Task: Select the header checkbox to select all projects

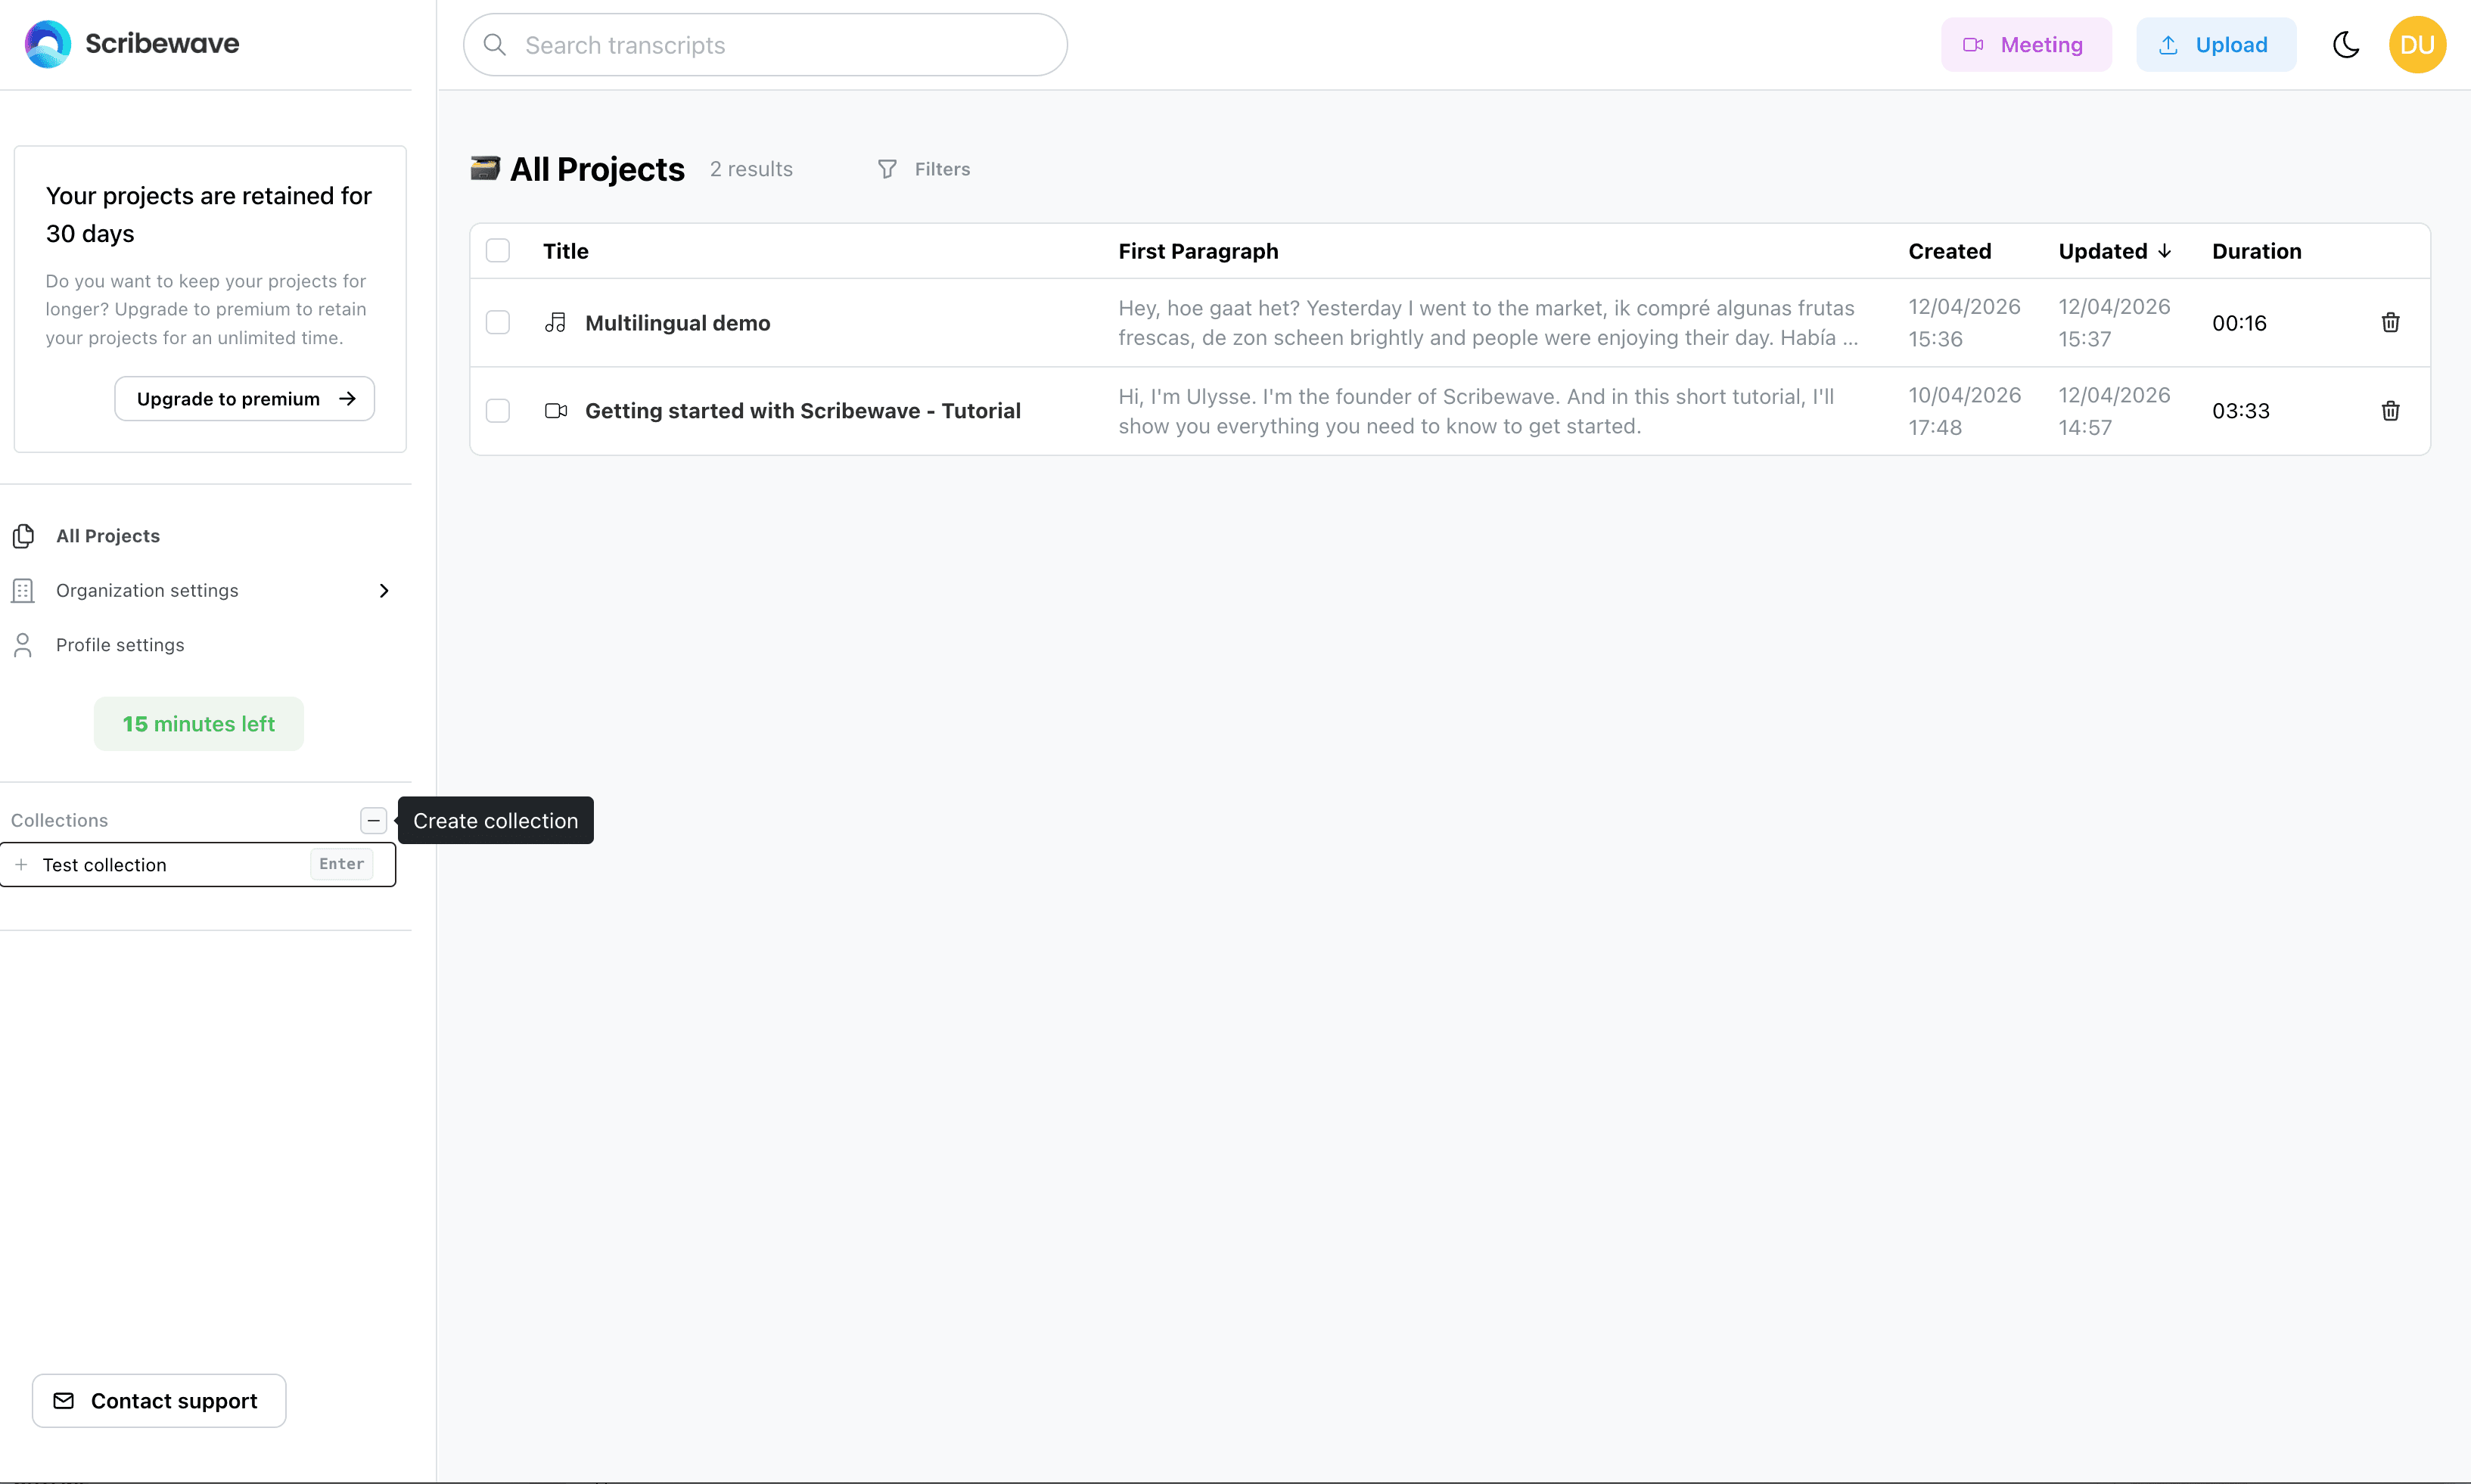Action: [x=498, y=250]
